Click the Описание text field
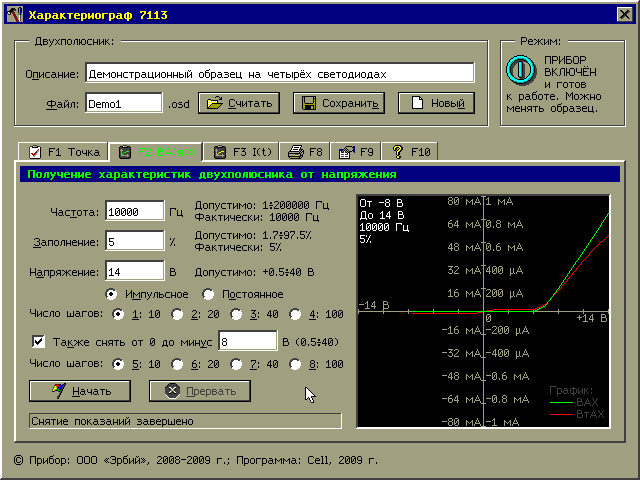Image resolution: width=640 pixels, height=480 pixels. pos(280,73)
